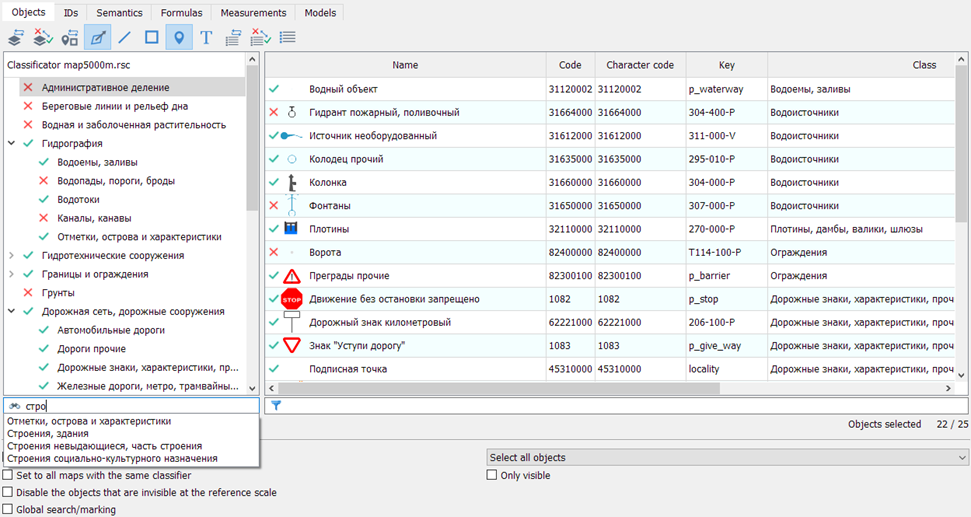
Task: Click the blue funnel filter icon
Action: [276, 406]
